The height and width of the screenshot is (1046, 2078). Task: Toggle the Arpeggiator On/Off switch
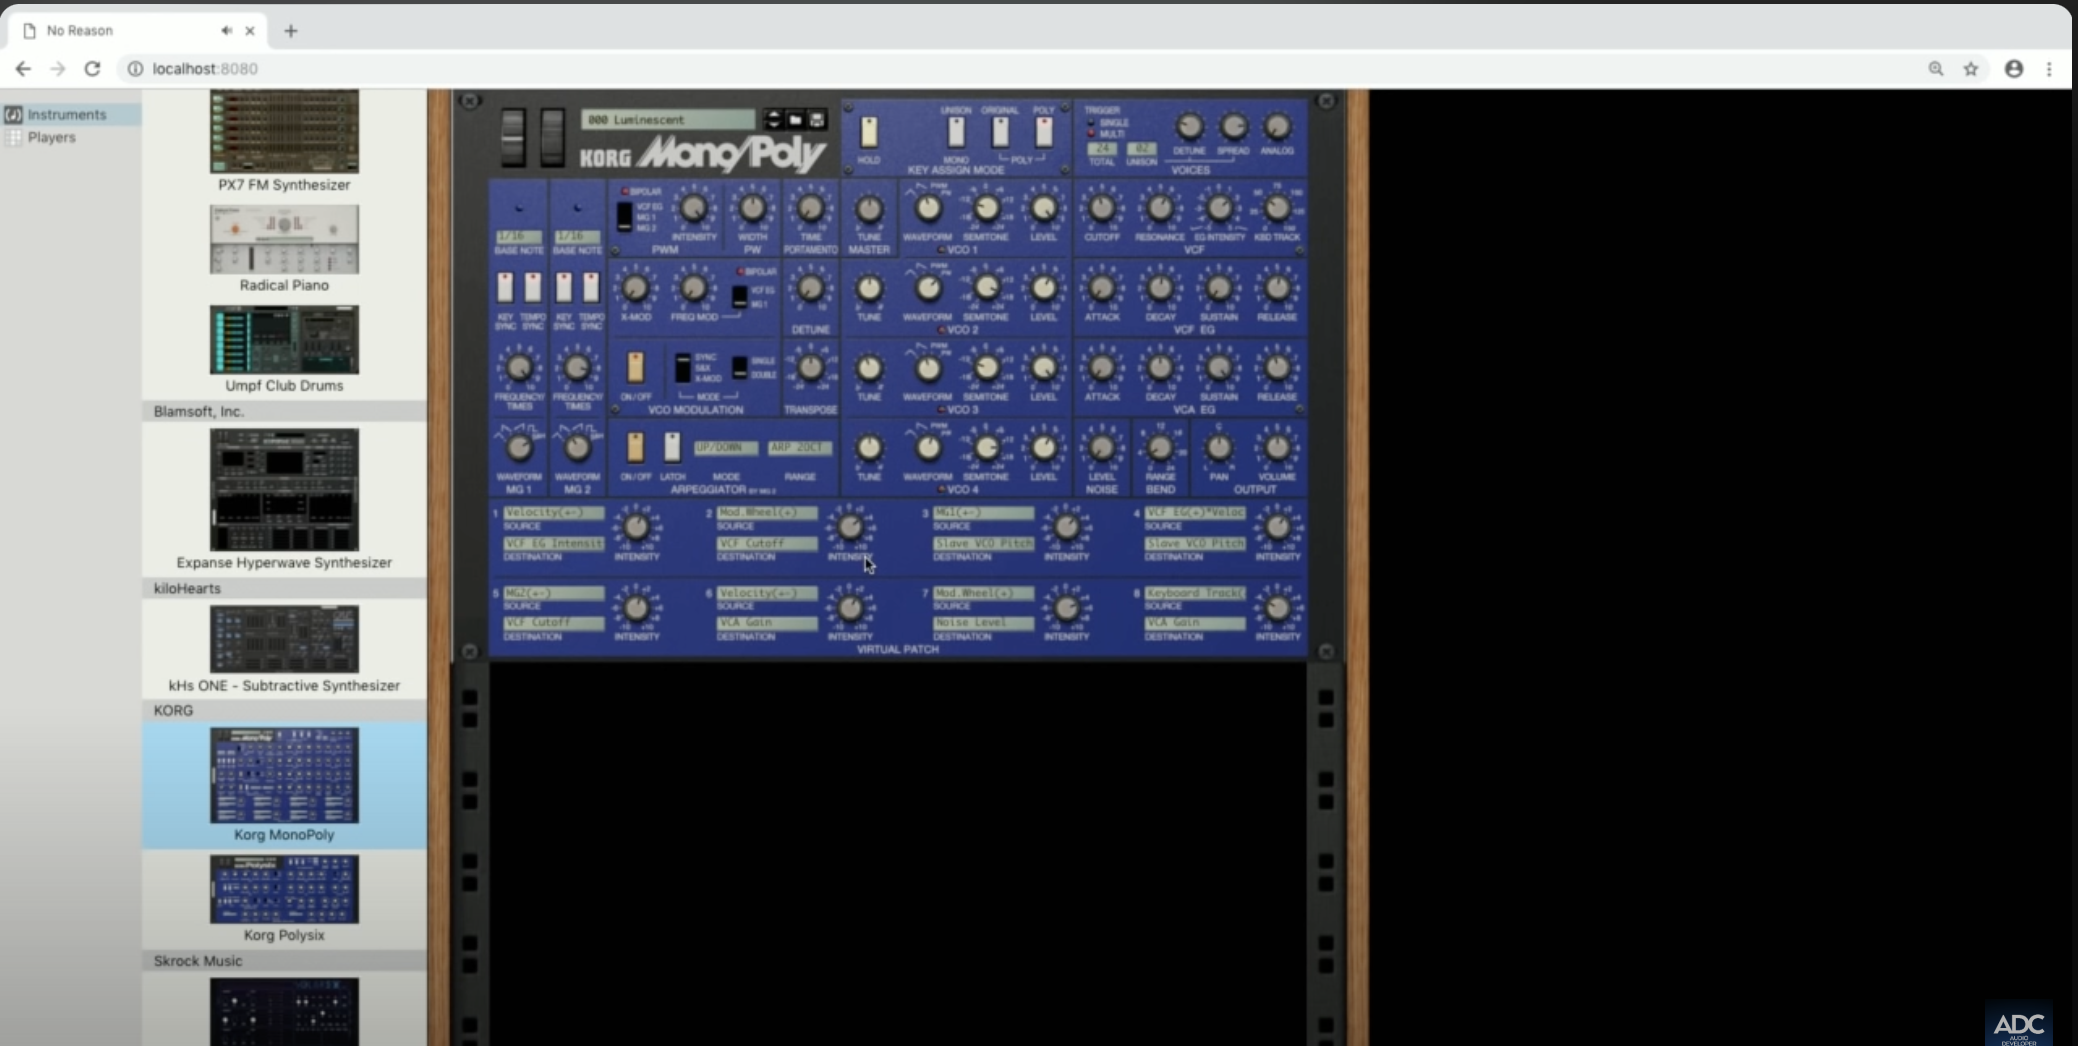635,447
